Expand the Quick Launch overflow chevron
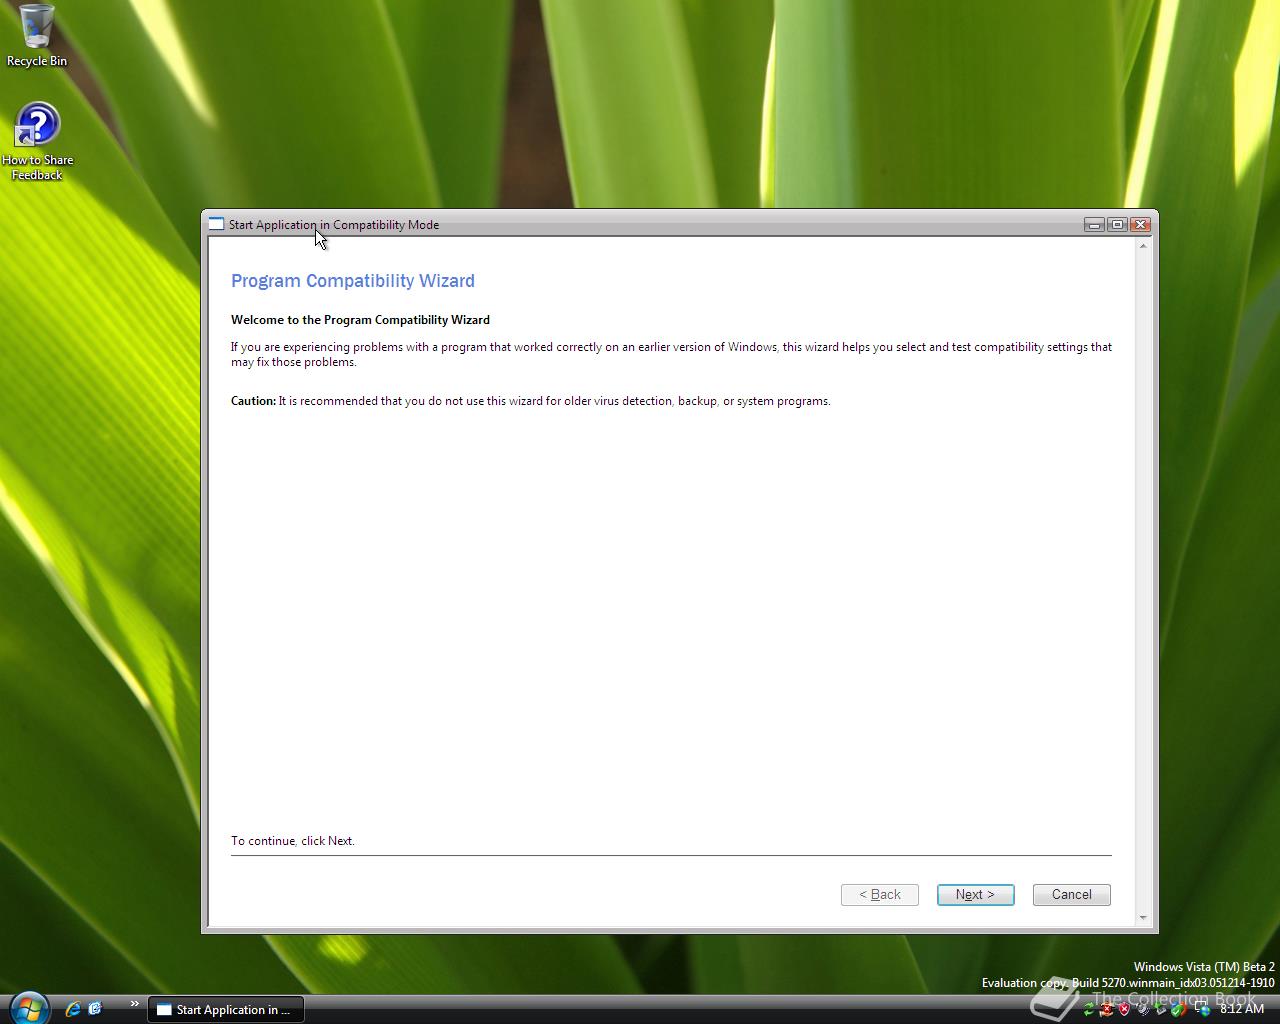The width and height of the screenshot is (1280, 1024). pyautogui.click(x=134, y=1004)
